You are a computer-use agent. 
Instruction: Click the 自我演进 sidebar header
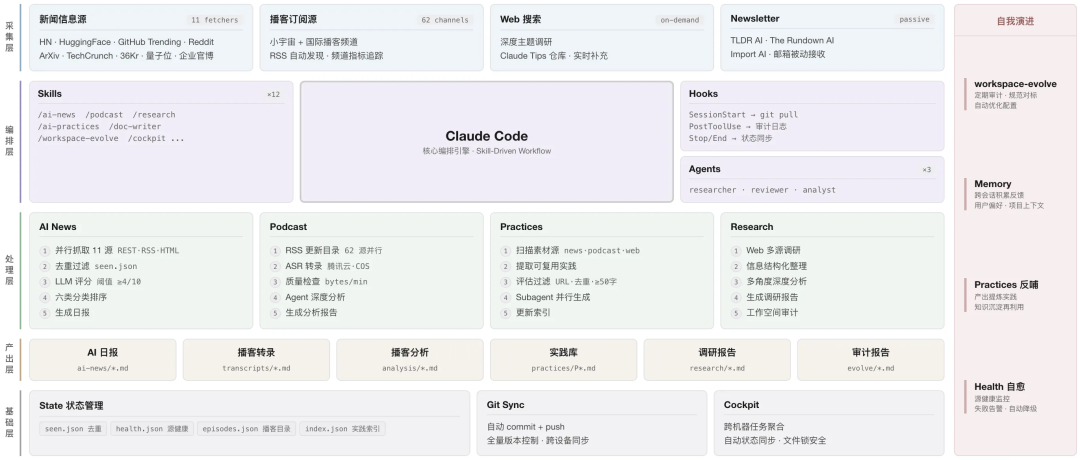pyautogui.click(x=1015, y=21)
